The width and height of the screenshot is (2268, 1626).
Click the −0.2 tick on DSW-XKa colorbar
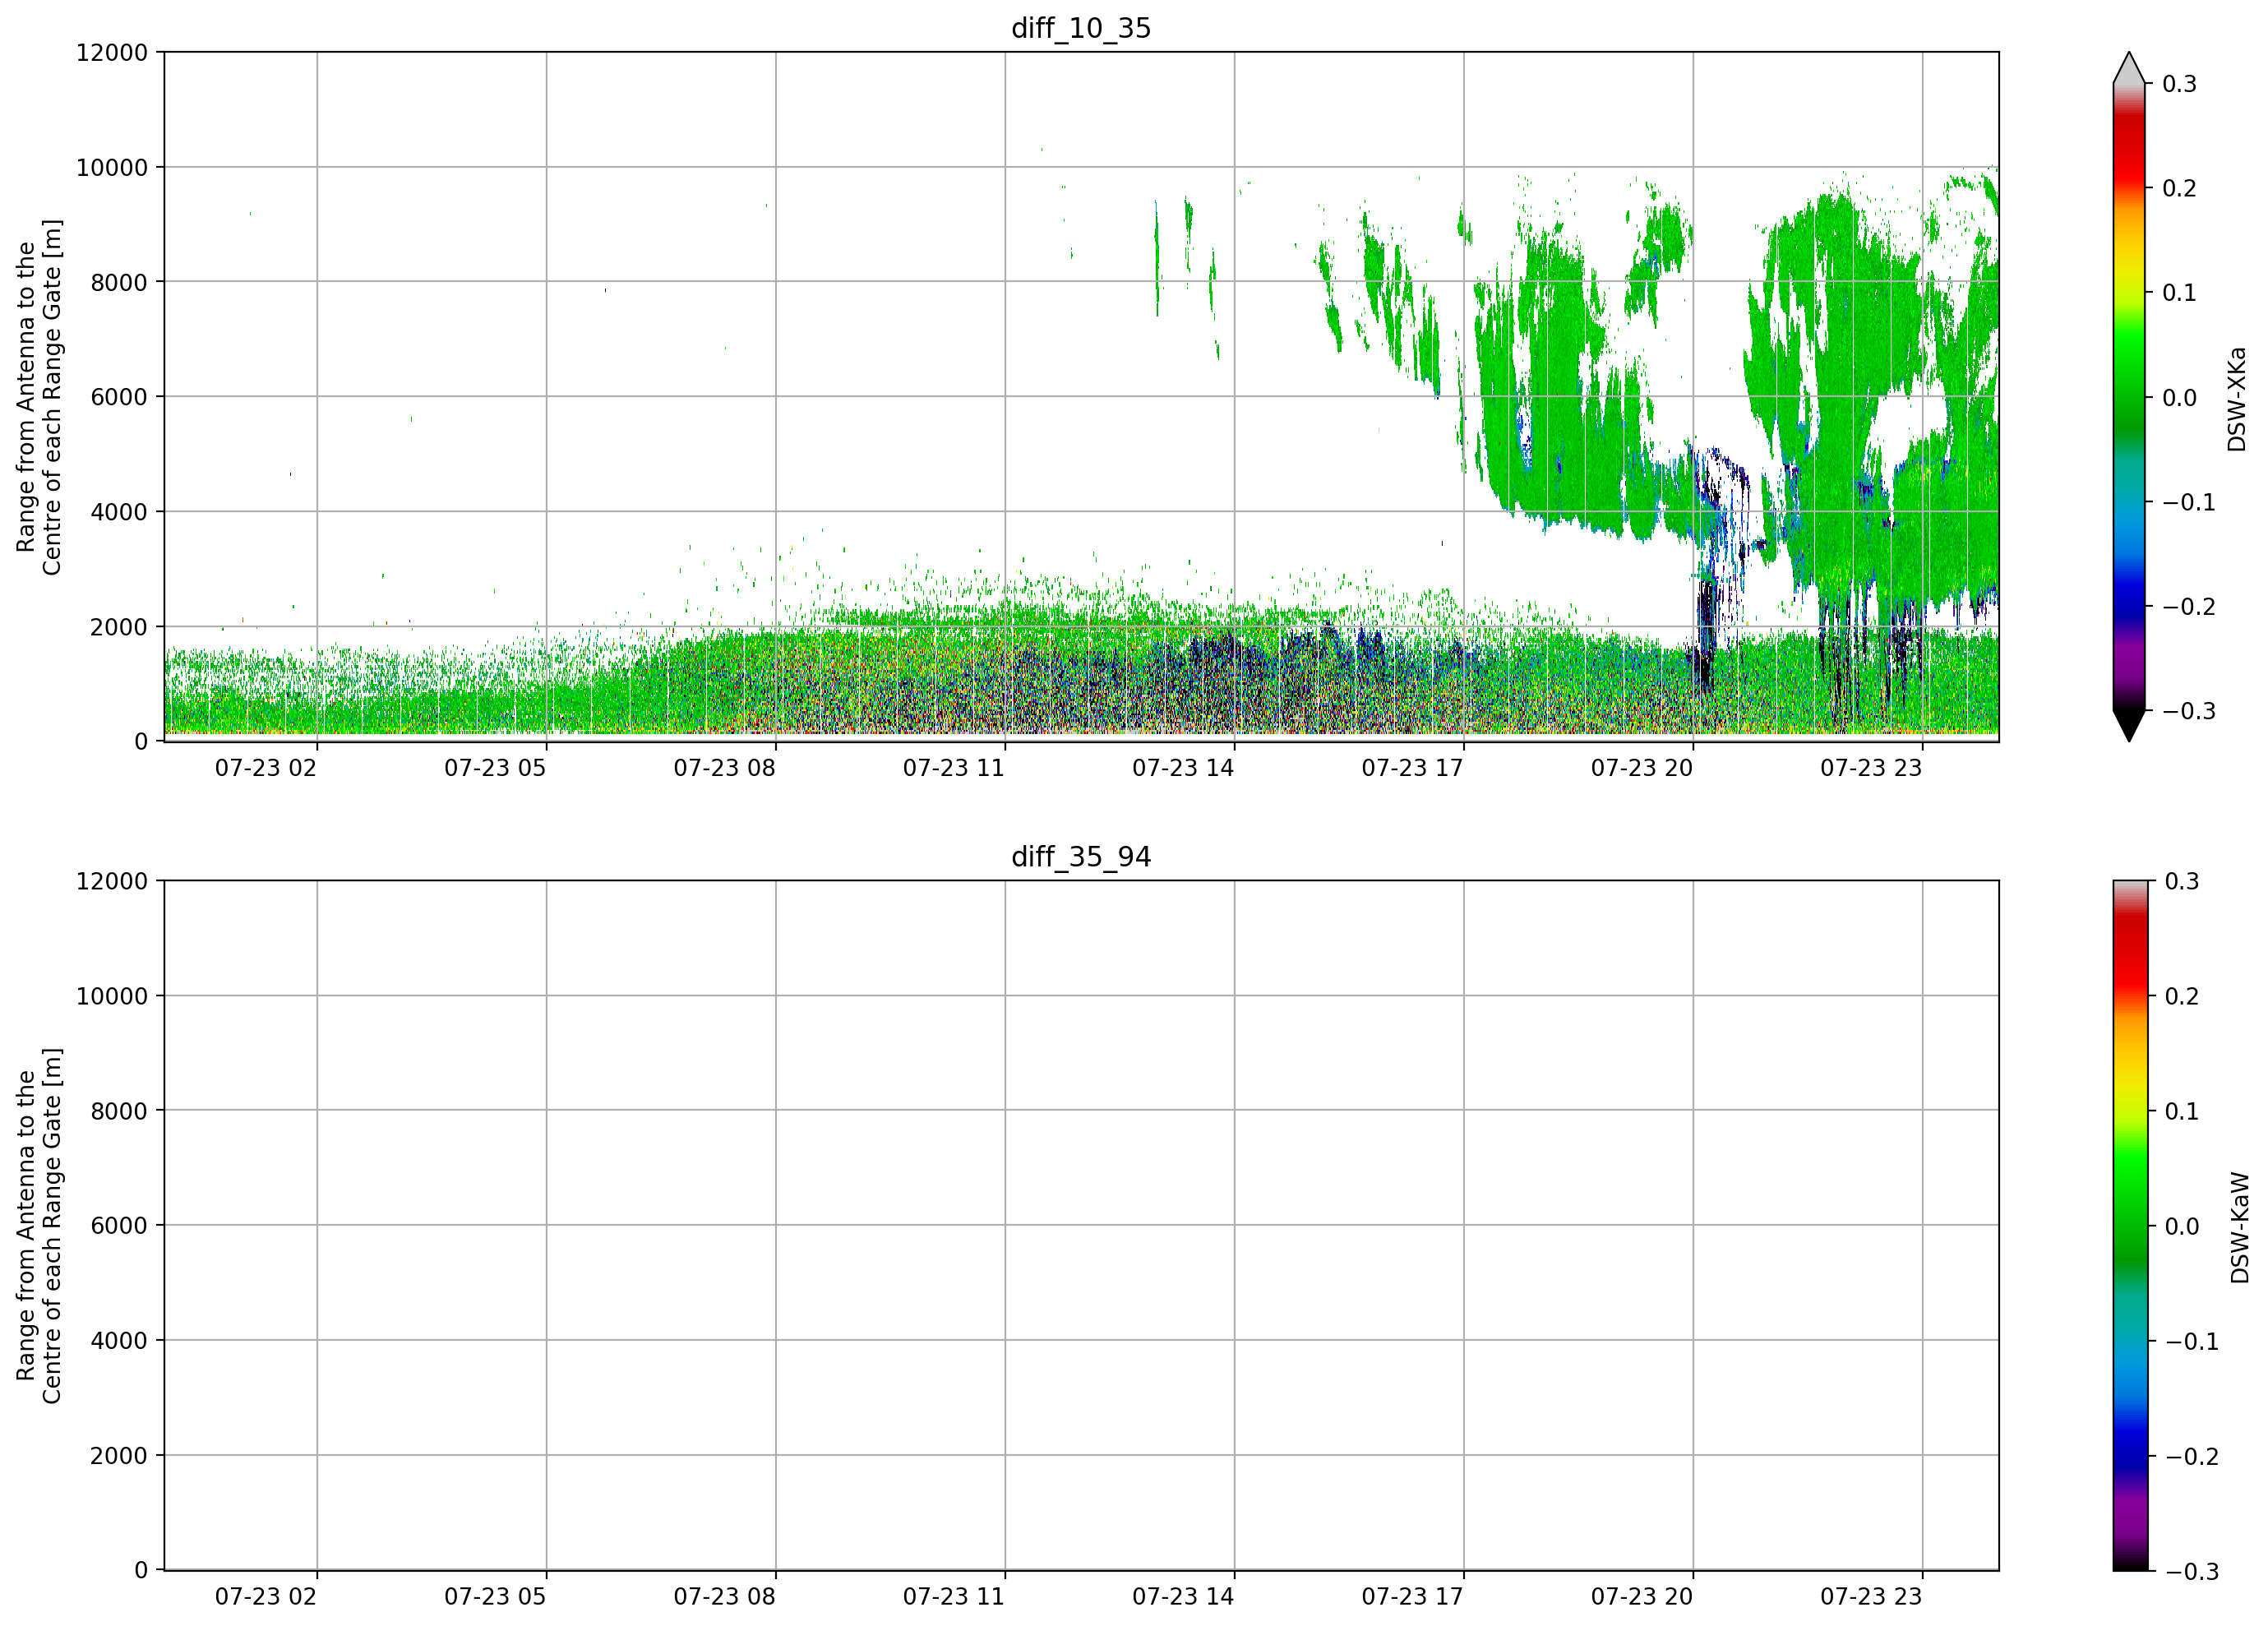pos(2189,607)
